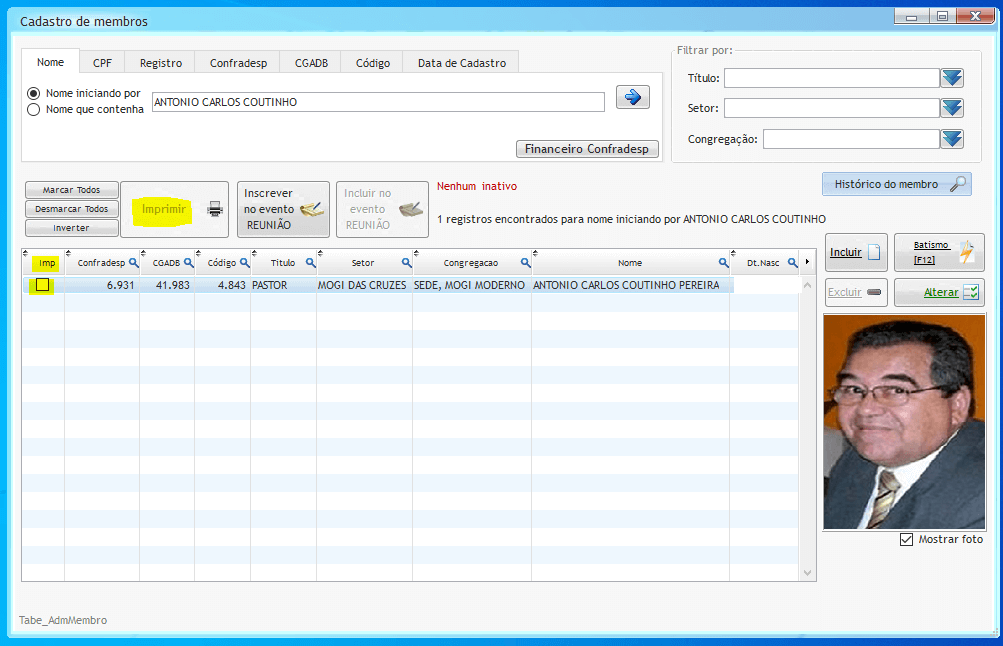Viewport: 1003px width, 646px height.
Task: Click Batismo [F12] button
Action: pyautogui.click(x=938, y=253)
